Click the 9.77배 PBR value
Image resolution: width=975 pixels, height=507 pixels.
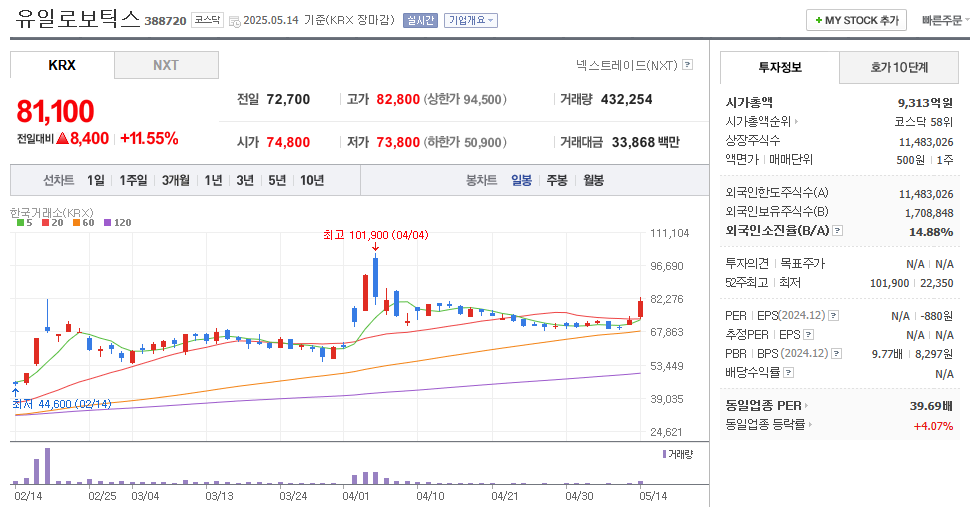pyautogui.click(x=887, y=354)
